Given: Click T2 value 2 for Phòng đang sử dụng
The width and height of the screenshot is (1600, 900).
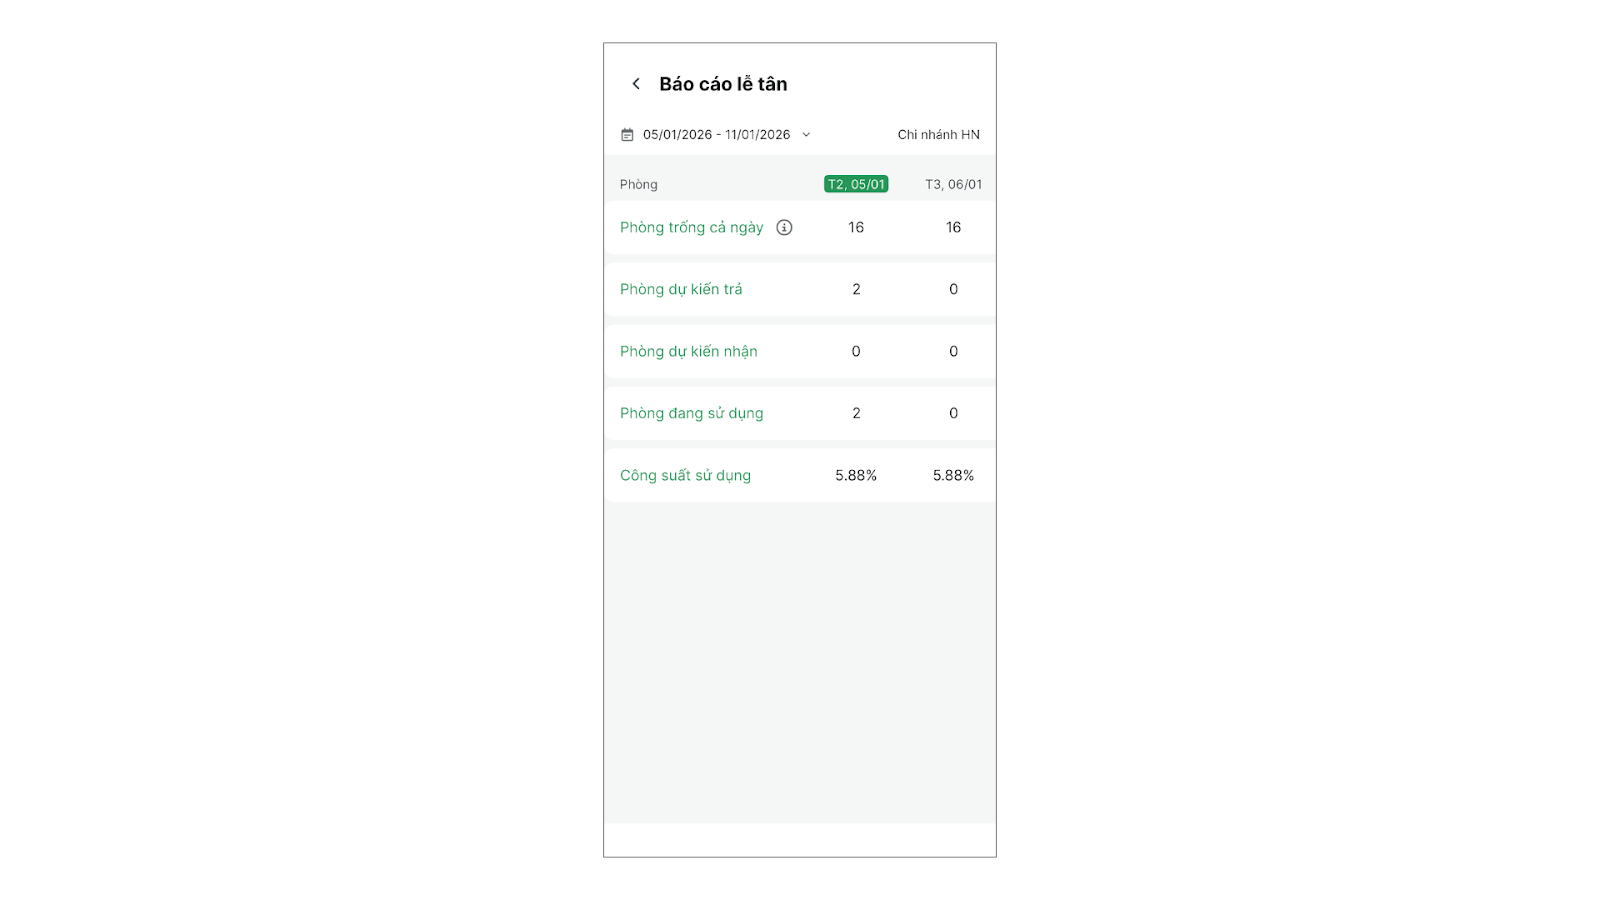Looking at the screenshot, I should (x=856, y=414).
